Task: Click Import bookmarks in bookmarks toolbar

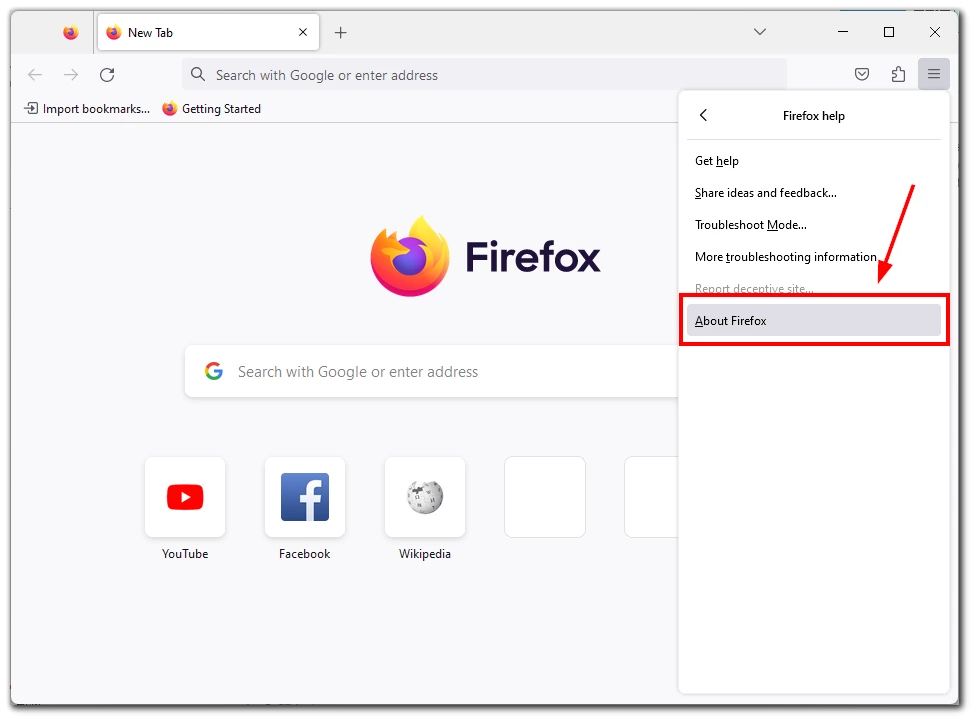Action: tap(87, 108)
